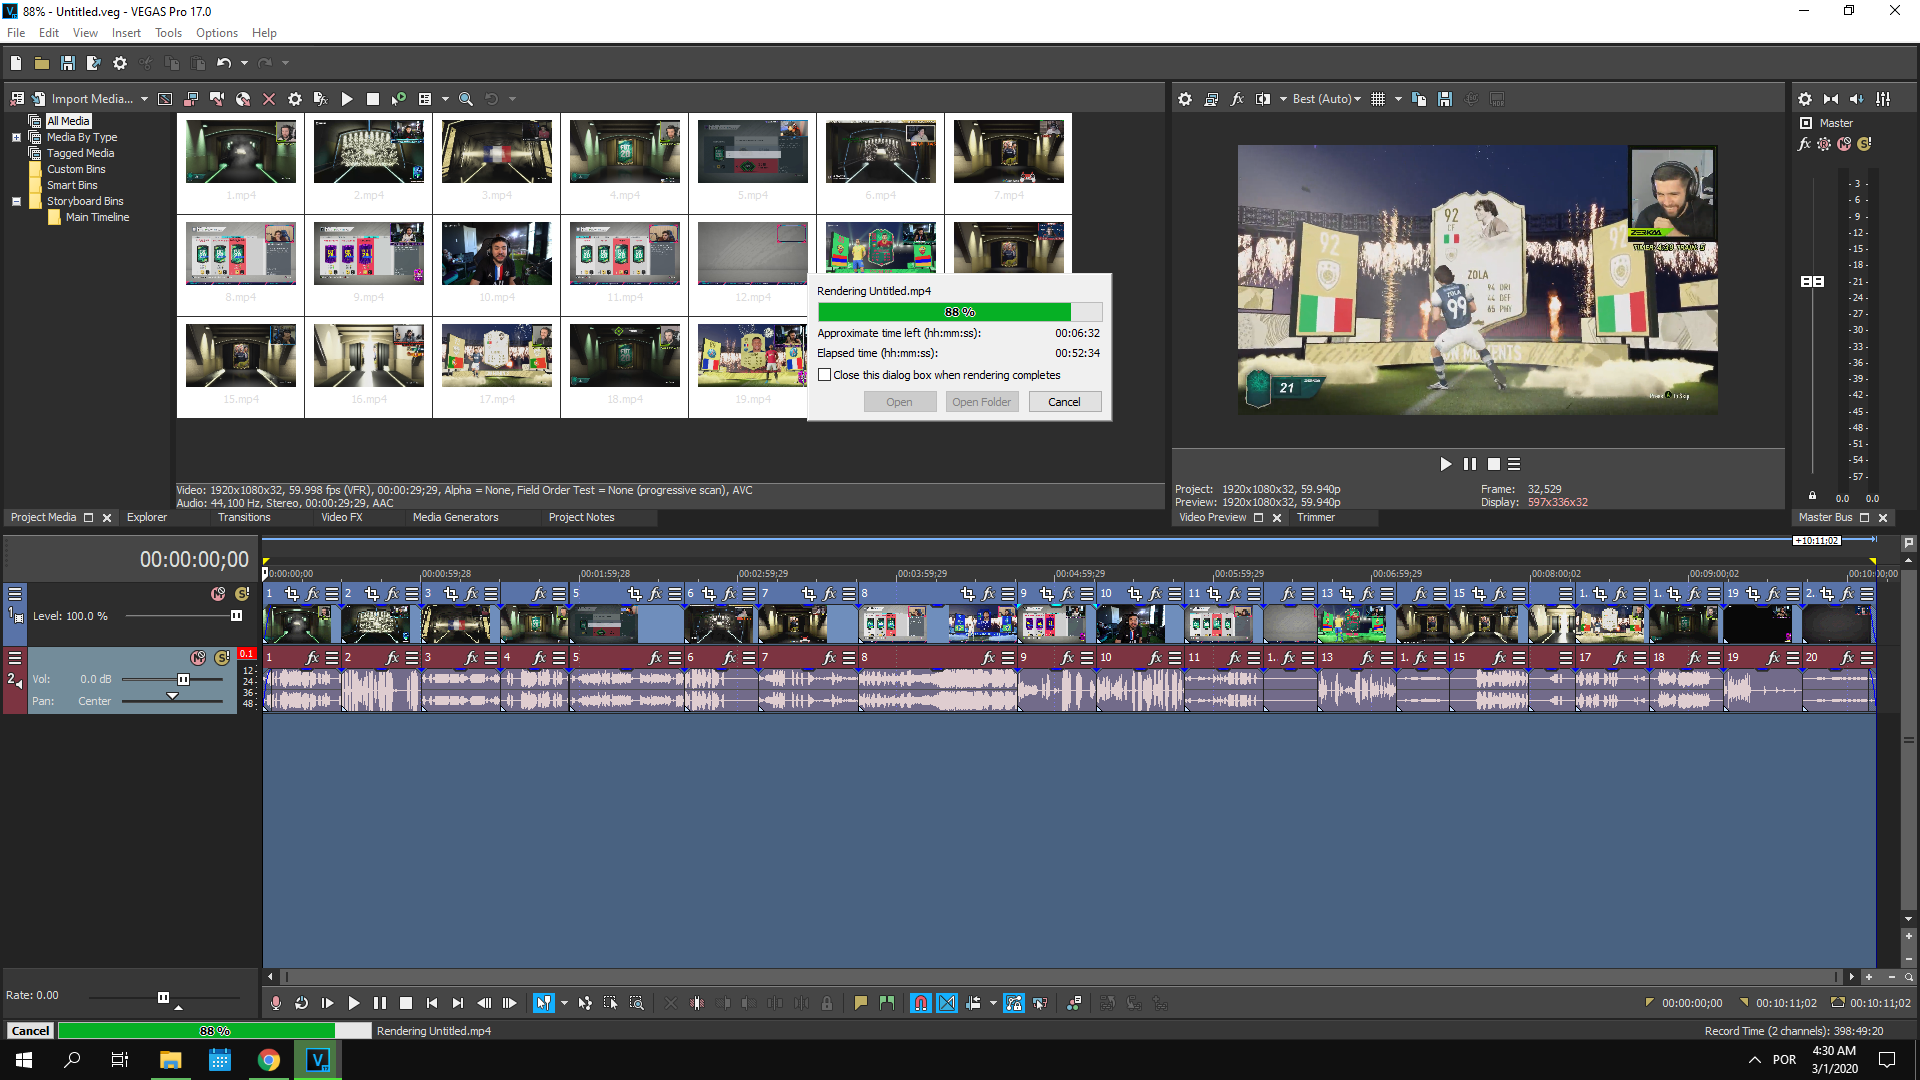Save snapshot to file icon in preview
The height and width of the screenshot is (1080, 1920).
point(1445,99)
